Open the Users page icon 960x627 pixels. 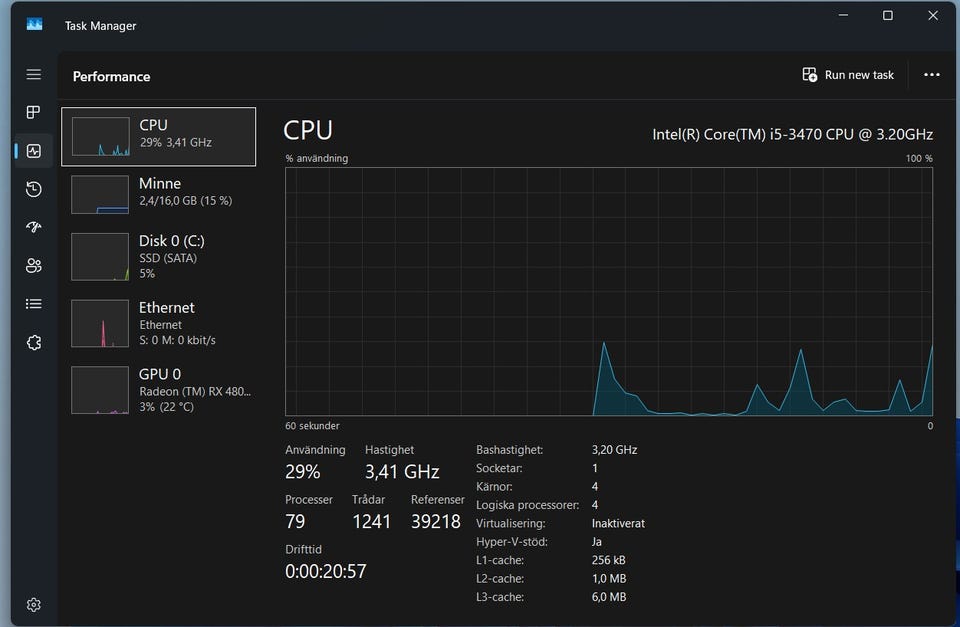[34, 265]
